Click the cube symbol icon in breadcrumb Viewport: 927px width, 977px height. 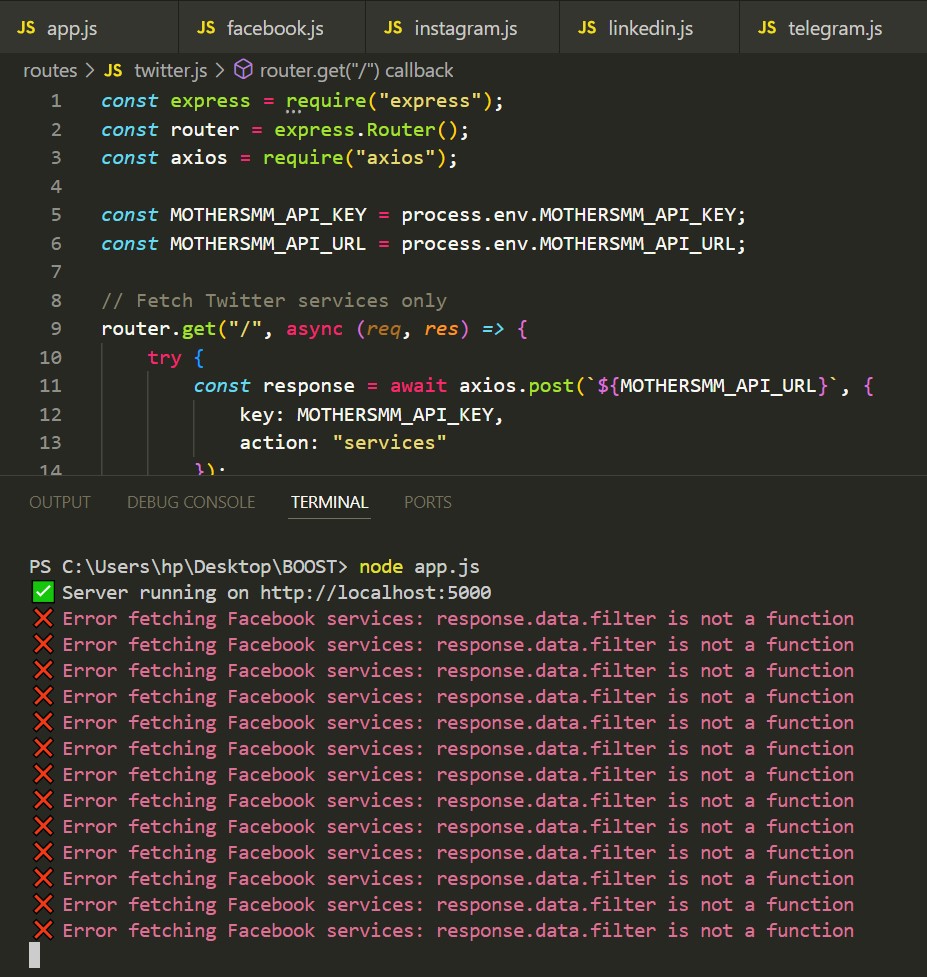point(243,70)
